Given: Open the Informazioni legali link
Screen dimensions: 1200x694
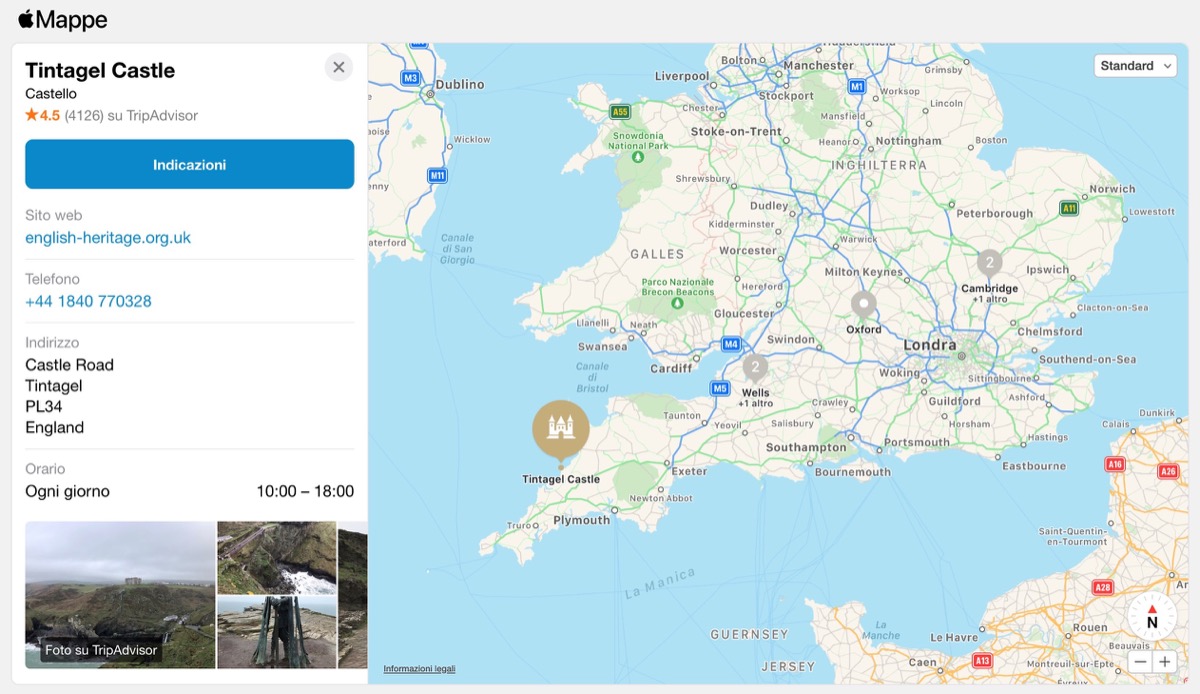Looking at the screenshot, I should click(419, 668).
